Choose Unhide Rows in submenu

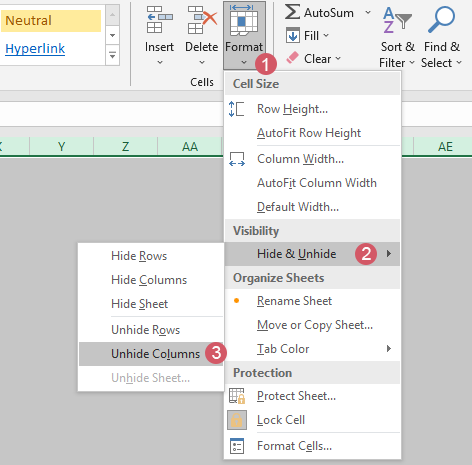coord(151,330)
